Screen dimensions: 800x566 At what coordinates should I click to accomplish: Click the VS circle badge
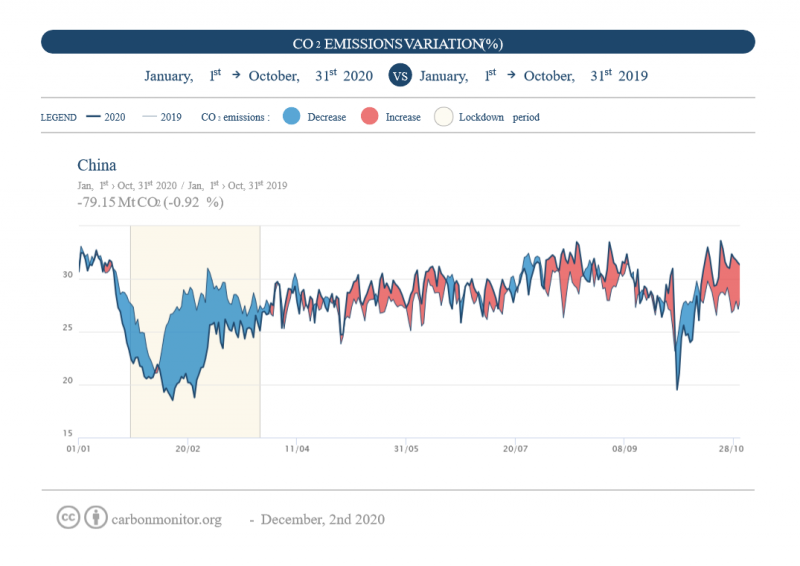[400, 76]
